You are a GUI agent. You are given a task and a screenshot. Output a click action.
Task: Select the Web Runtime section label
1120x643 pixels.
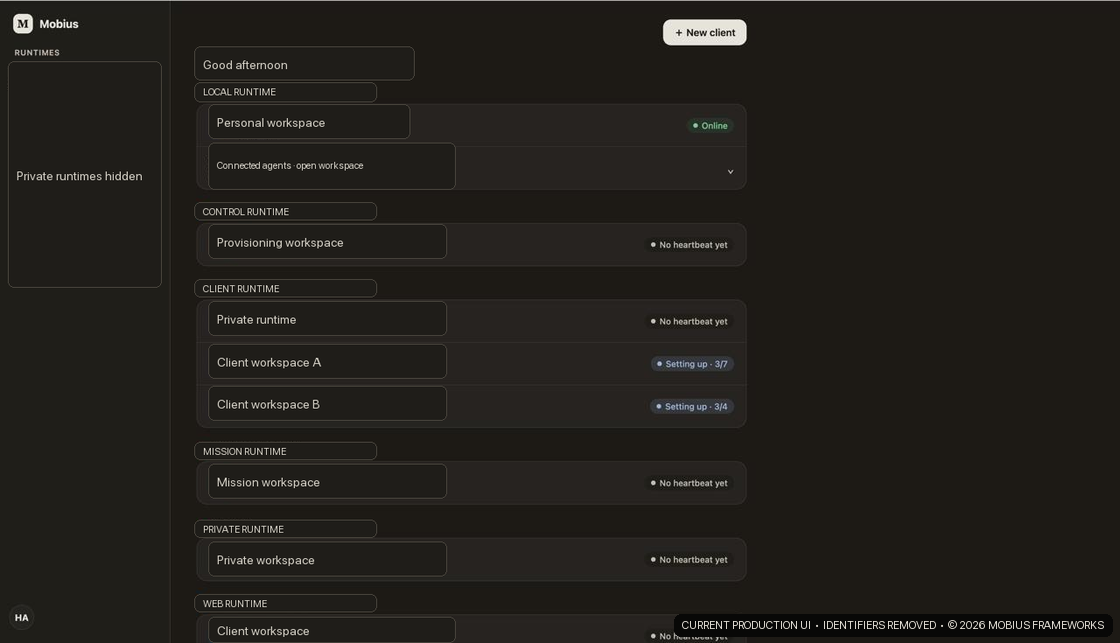[x=285, y=604]
